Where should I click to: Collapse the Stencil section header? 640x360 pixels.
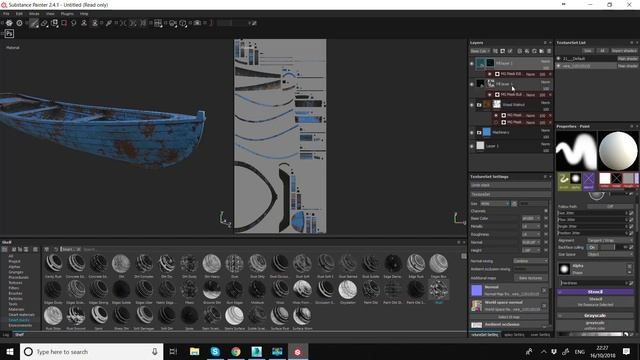(x=595, y=292)
